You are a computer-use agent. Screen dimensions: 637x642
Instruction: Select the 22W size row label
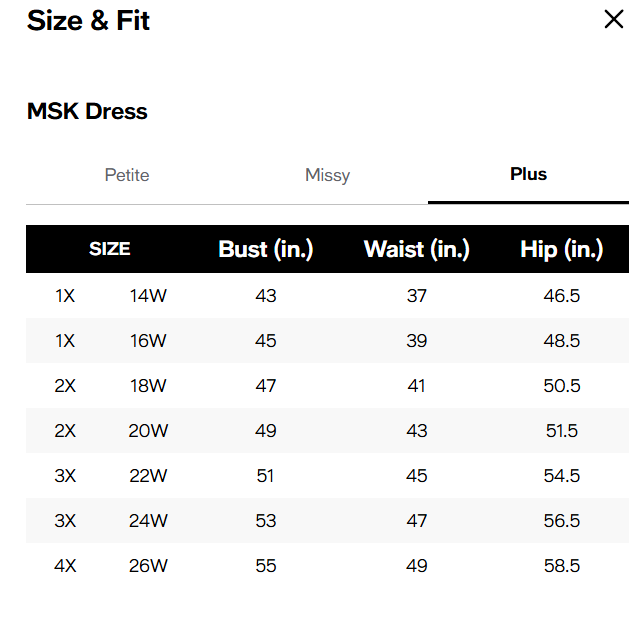click(148, 476)
